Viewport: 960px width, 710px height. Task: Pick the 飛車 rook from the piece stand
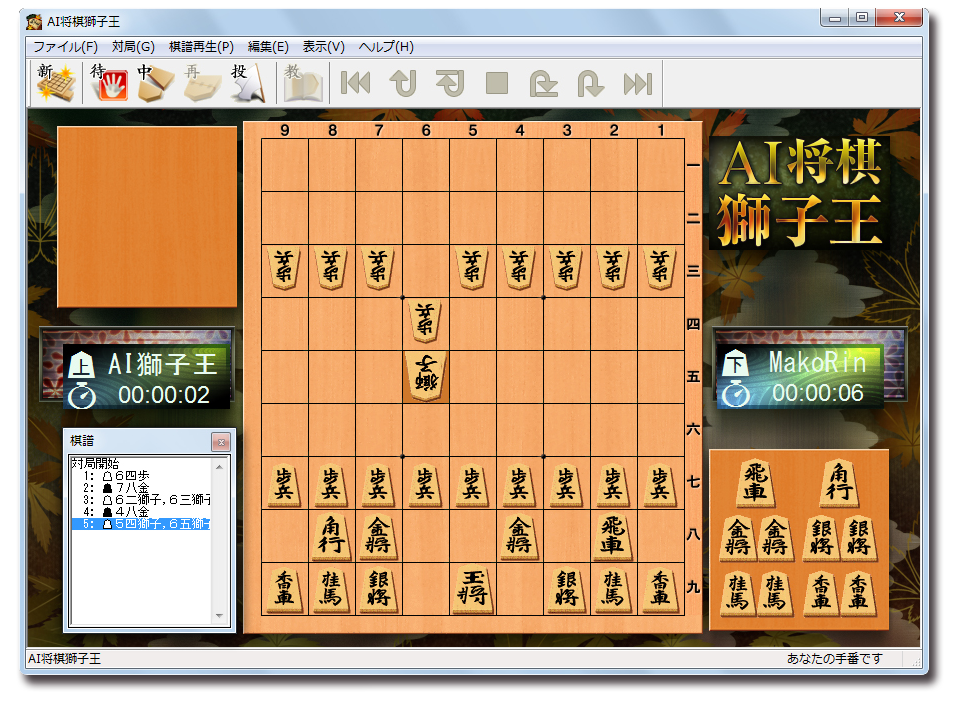pos(756,484)
